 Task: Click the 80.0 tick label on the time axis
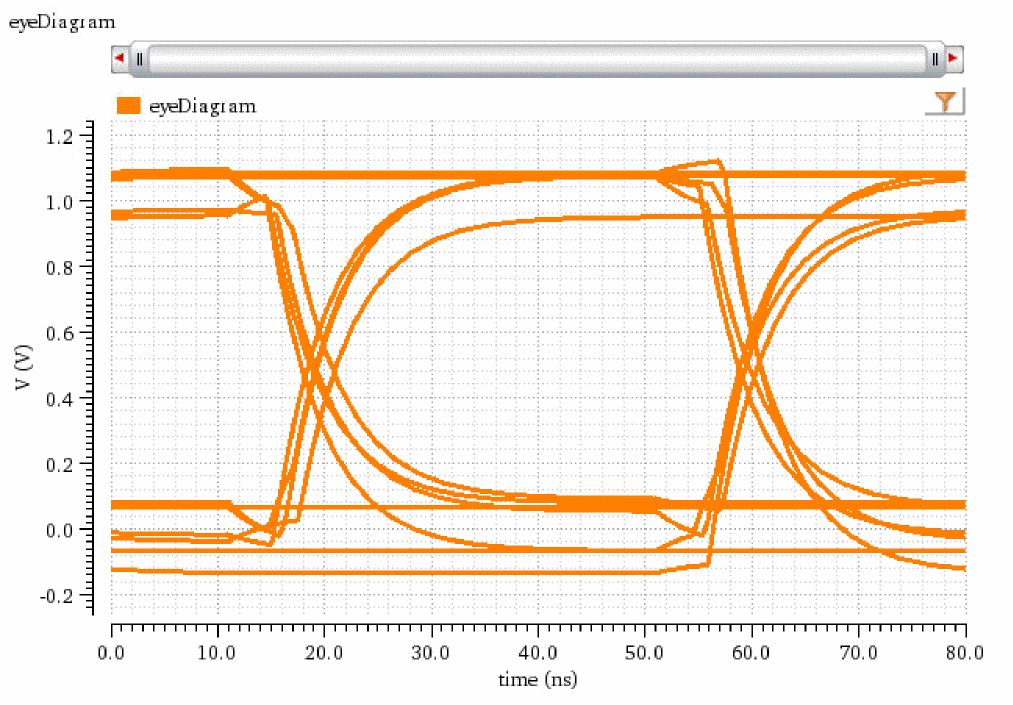point(964,653)
